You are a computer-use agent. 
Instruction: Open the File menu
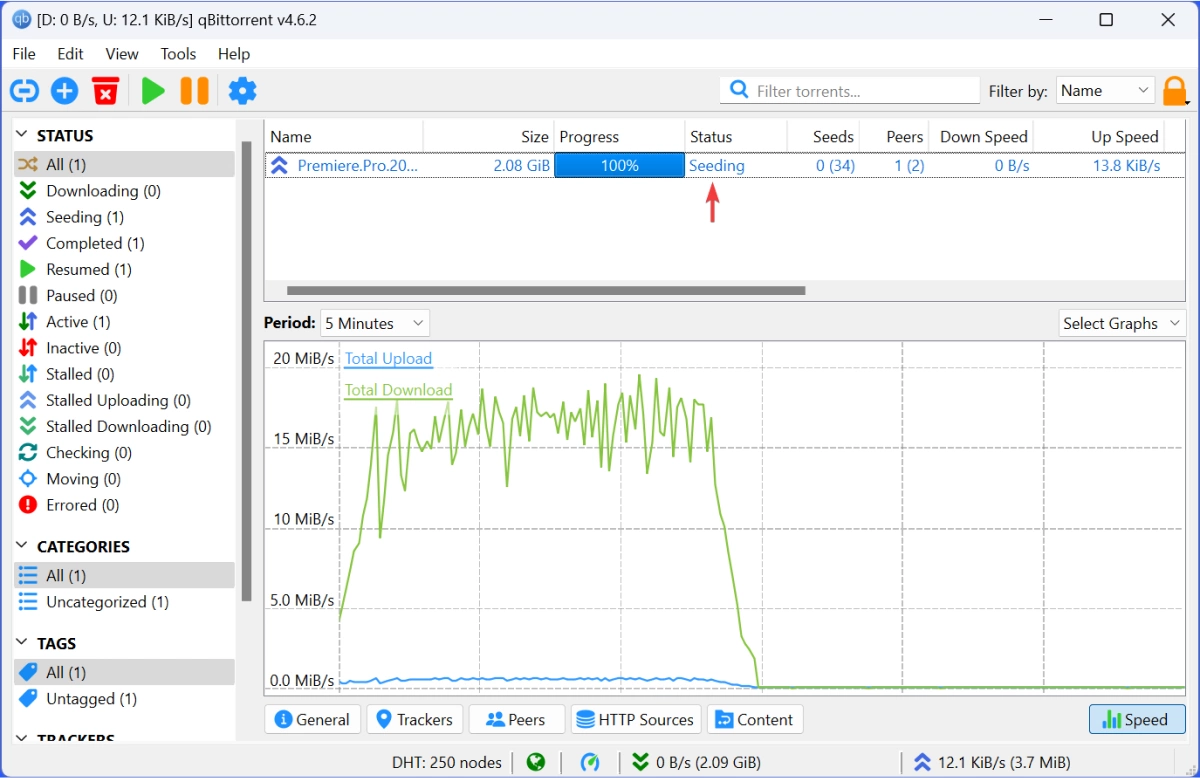24,54
